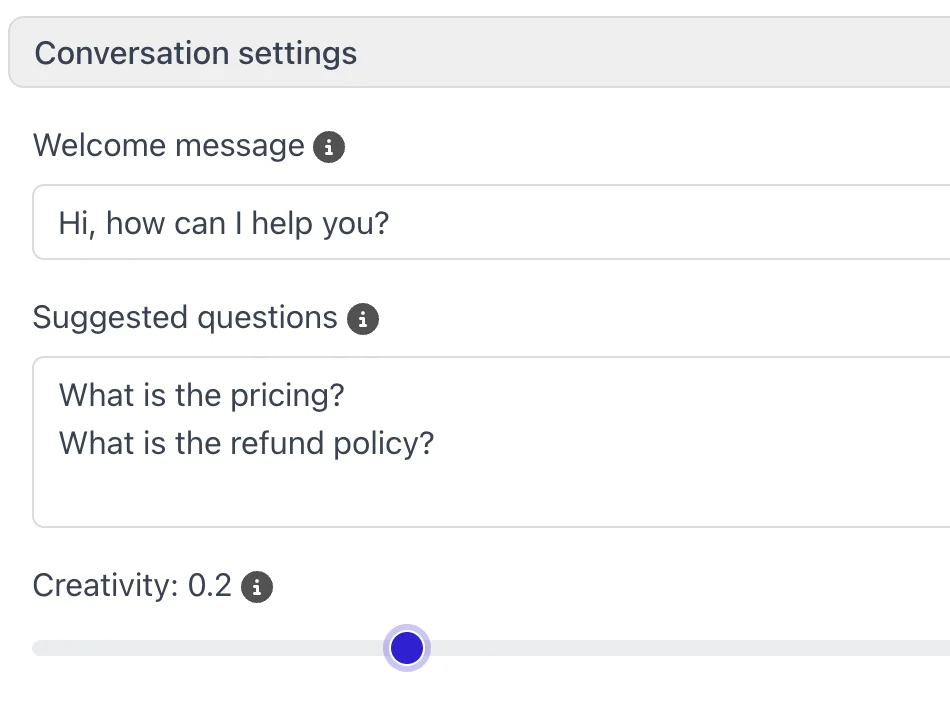This screenshot has height=702, width=950.
Task: Select the question 'What is the pricing?'
Action: click(201, 395)
